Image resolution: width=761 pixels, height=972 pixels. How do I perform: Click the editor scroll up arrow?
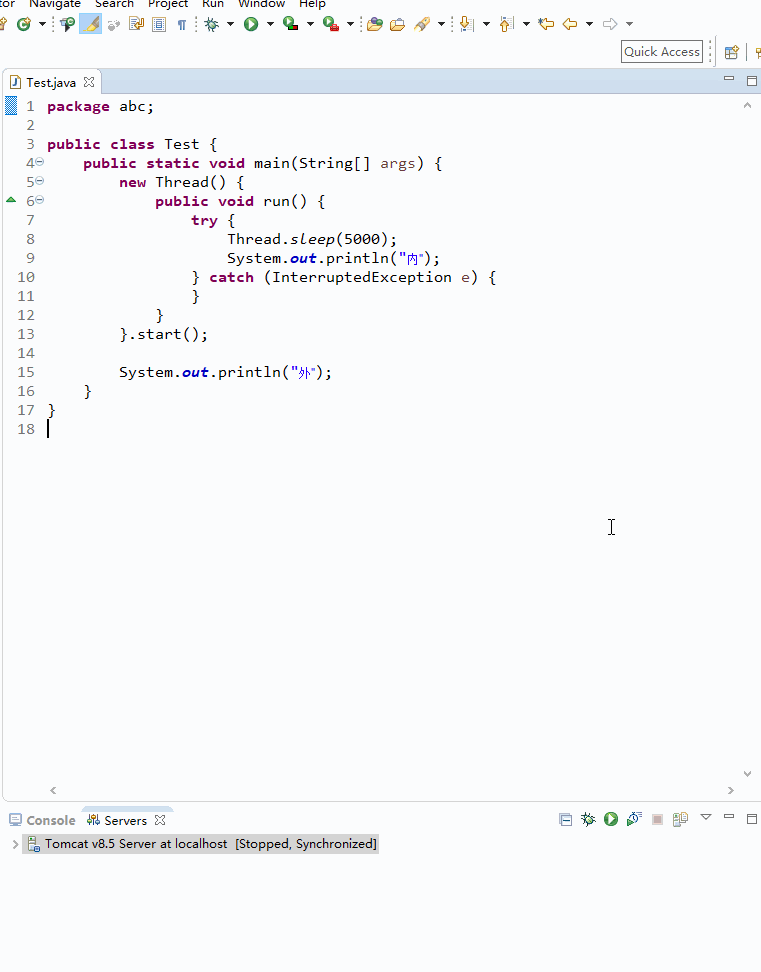[x=747, y=105]
